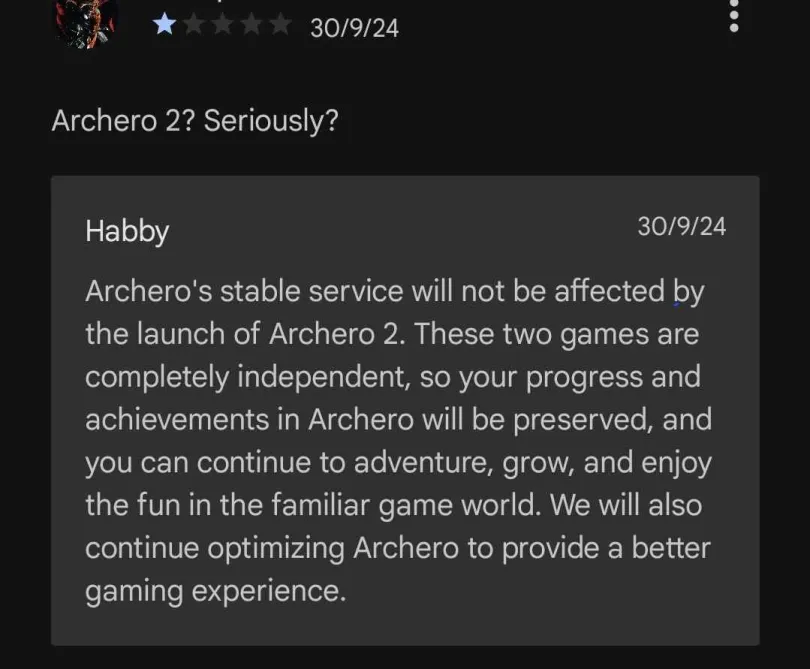Click the fourth grey rating star

point(251,24)
